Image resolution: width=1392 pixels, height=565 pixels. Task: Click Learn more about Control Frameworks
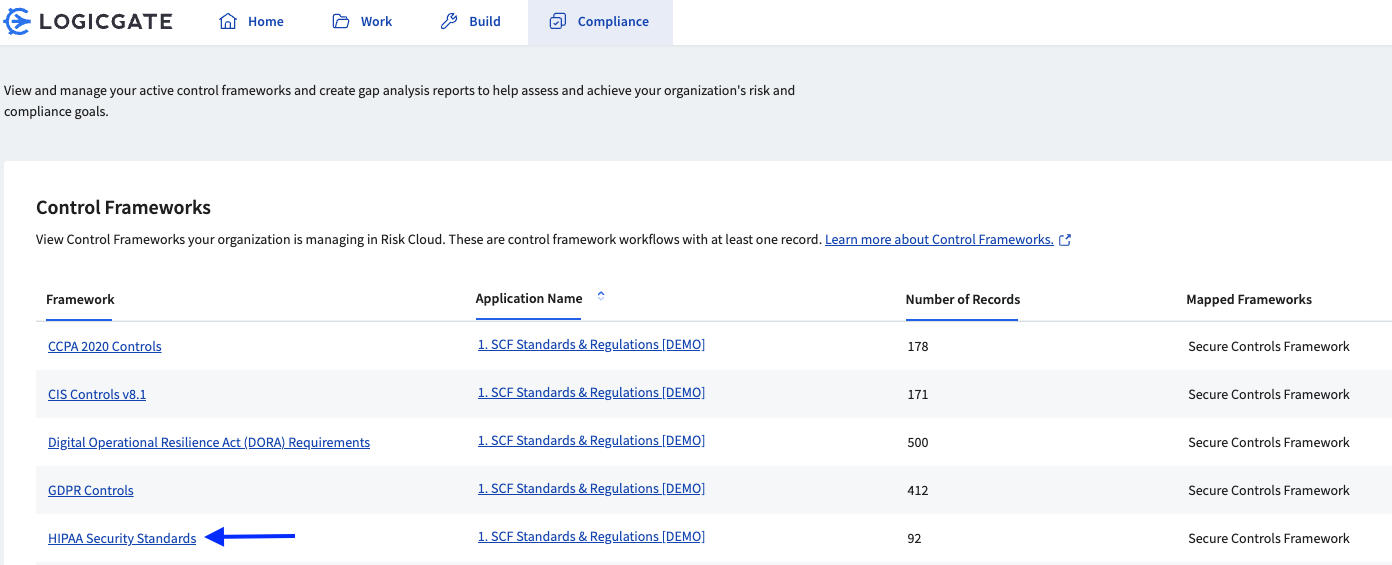coord(939,240)
